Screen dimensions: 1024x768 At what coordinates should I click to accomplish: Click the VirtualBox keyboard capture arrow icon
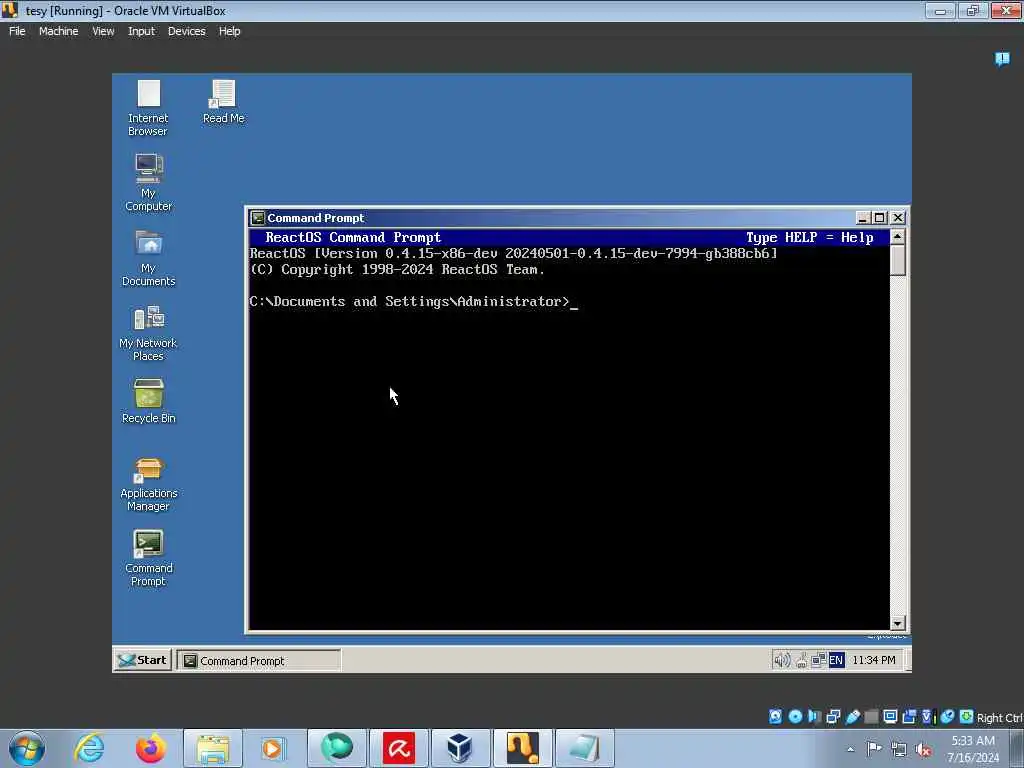[x=967, y=716]
